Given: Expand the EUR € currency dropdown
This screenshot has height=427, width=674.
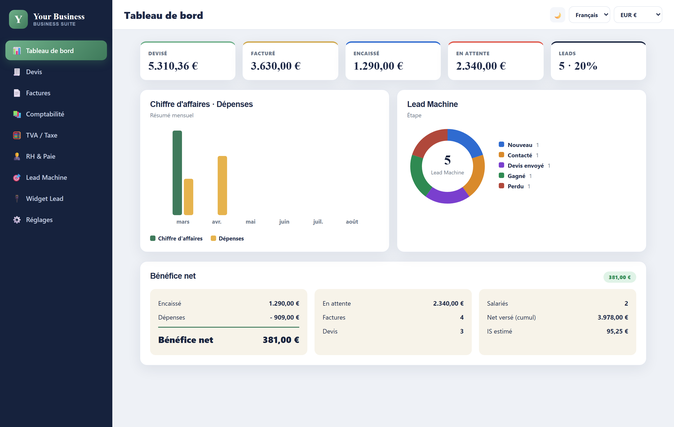Looking at the screenshot, I should point(638,15).
